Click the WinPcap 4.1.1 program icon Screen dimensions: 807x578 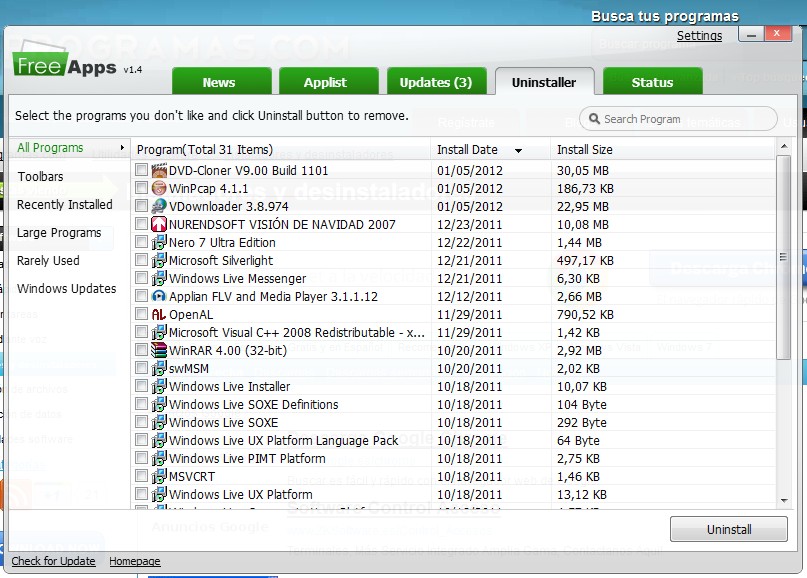coord(159,188)
